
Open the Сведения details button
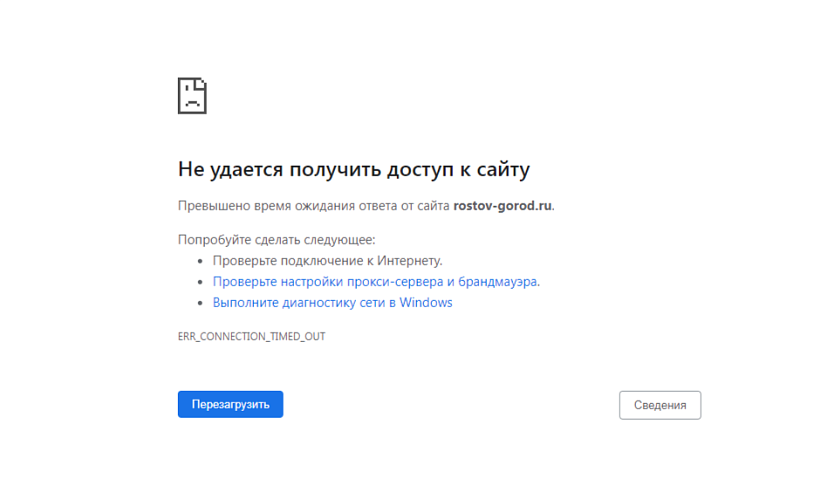[660, 405]
